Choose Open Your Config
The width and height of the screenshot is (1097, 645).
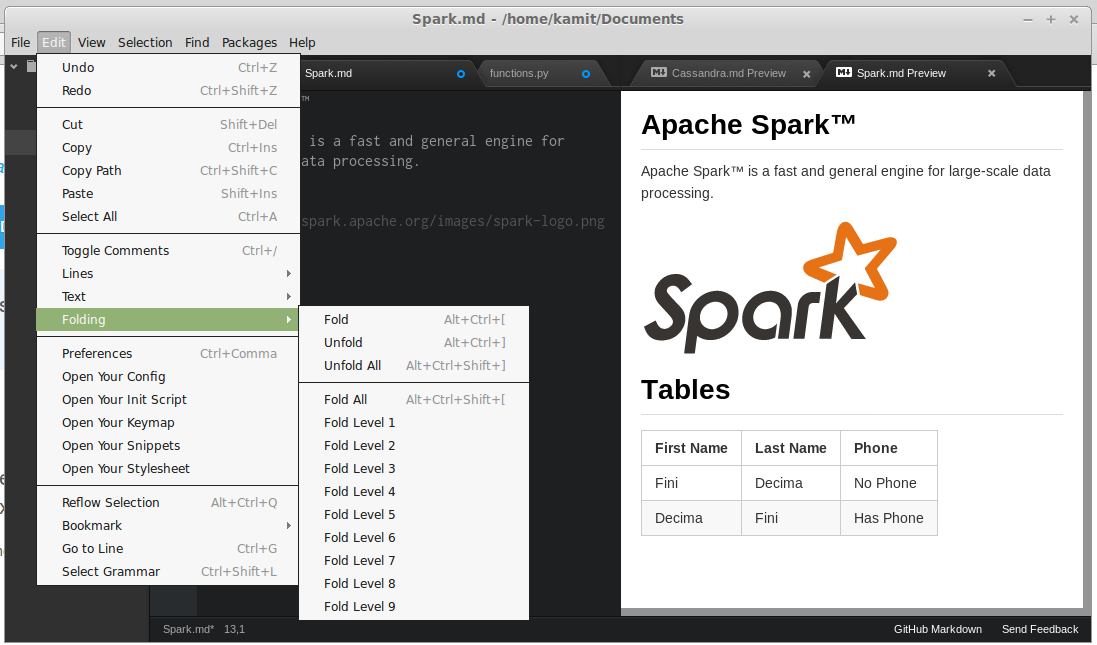point(168,377)
